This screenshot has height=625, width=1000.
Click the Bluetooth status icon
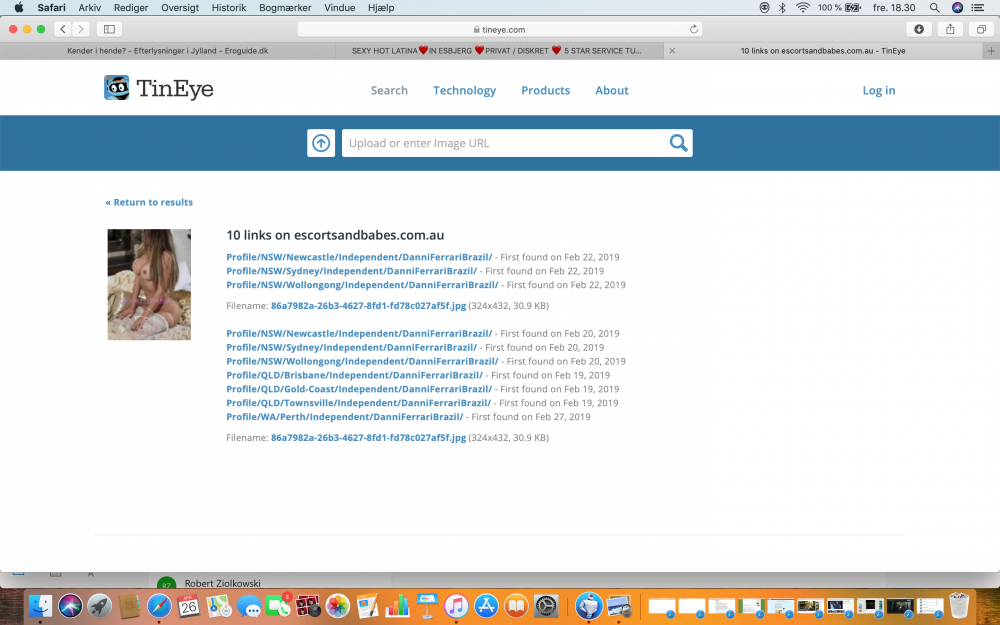[783, 8]
